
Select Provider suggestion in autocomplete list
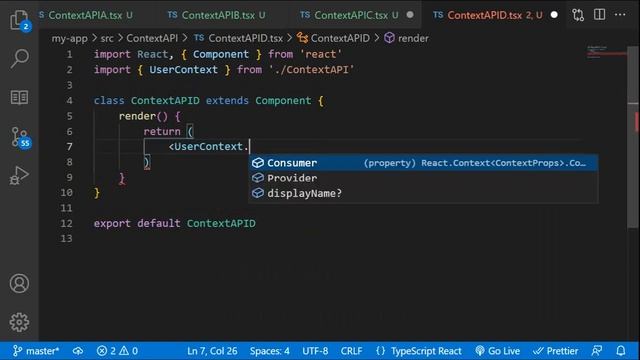point(423,178)
